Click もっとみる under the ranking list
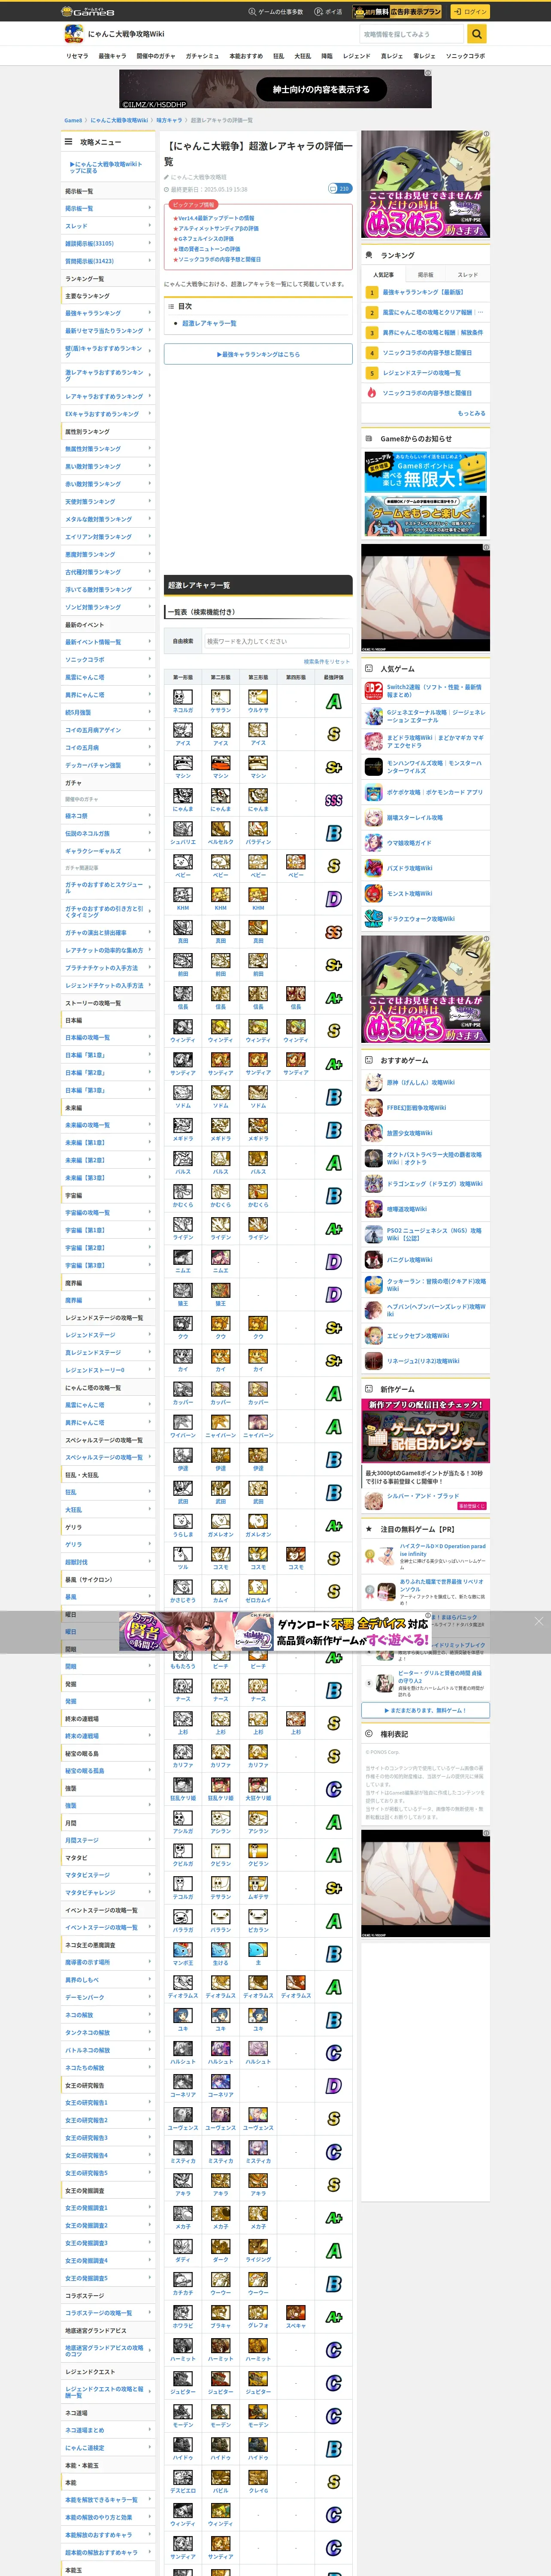 (471, 413)
